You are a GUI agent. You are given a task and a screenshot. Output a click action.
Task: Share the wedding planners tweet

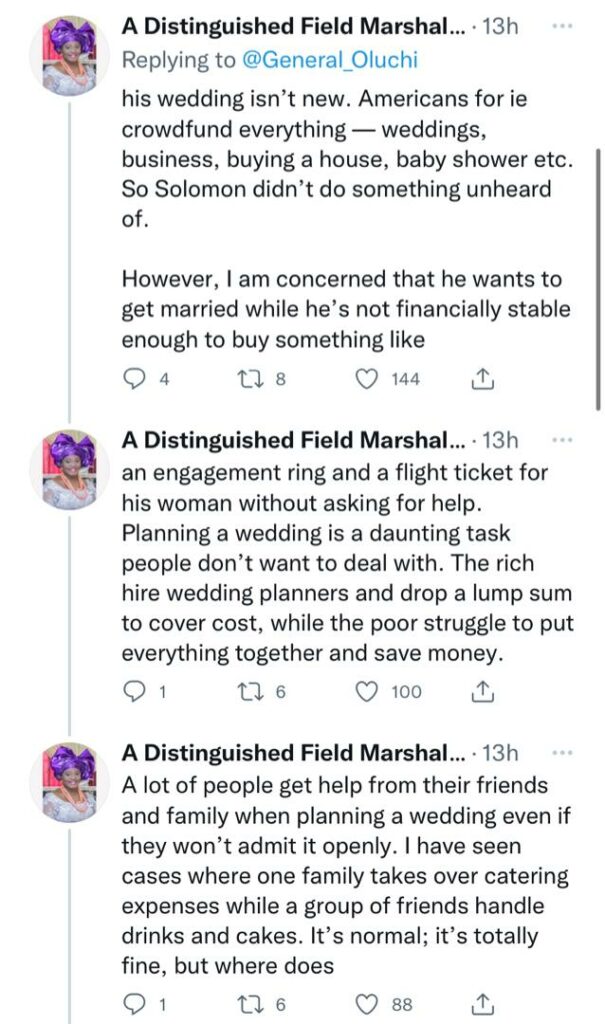pos(481,691)
